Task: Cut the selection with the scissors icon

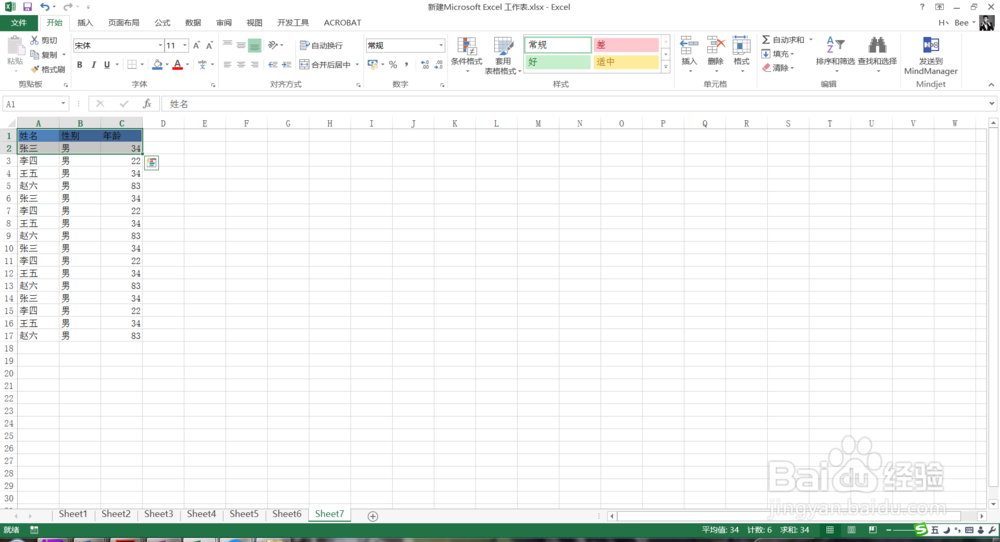Action: tap(44, 40)
